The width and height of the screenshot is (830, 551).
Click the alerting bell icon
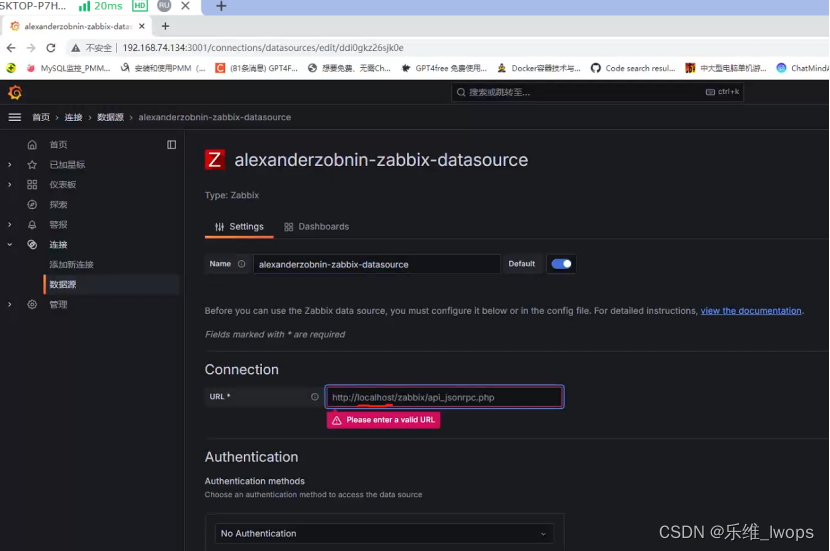(32, 224)
